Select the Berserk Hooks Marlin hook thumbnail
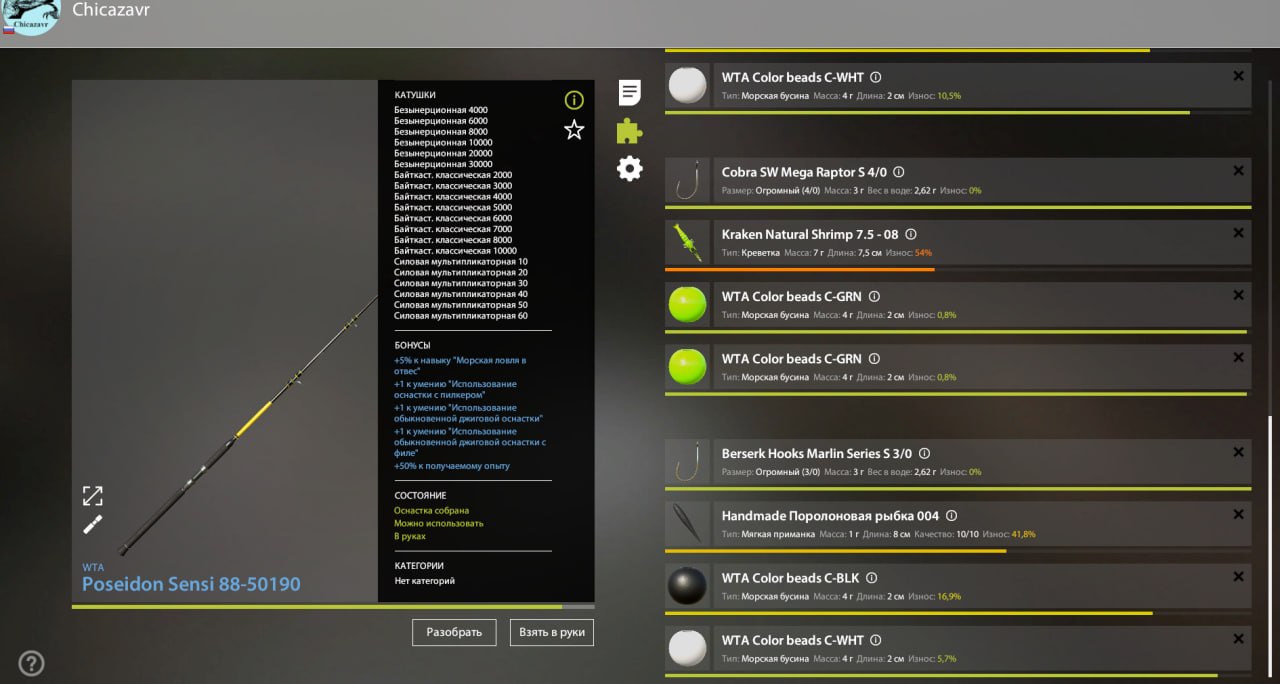Viewport: 1280px width, 684px height. (x=687, y=462)
